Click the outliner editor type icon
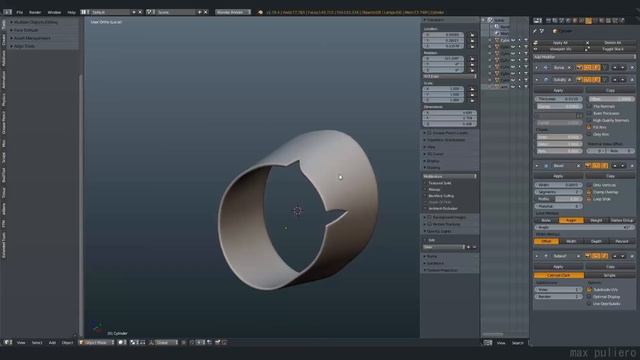This screenshot has width=640, height=360. click(488, 343)
